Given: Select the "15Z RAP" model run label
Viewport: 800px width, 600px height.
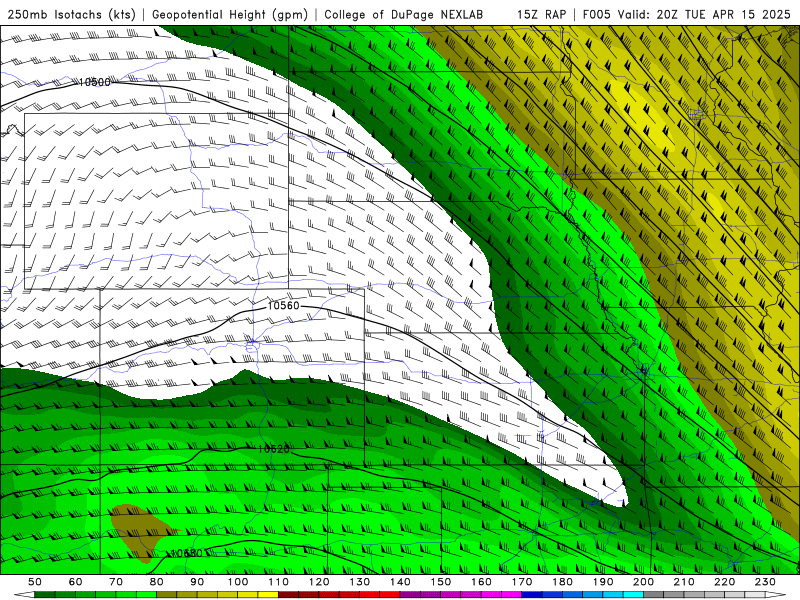Looking at the screenshot, I should point(541,14).
